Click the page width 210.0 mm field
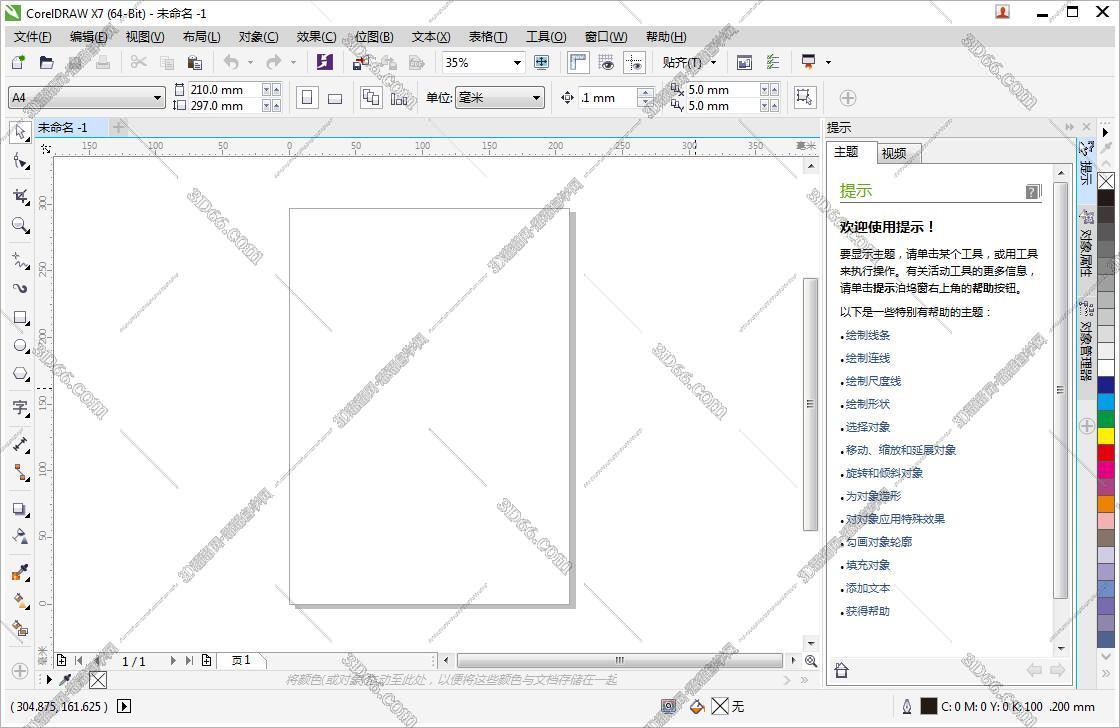 coord(224,90)
